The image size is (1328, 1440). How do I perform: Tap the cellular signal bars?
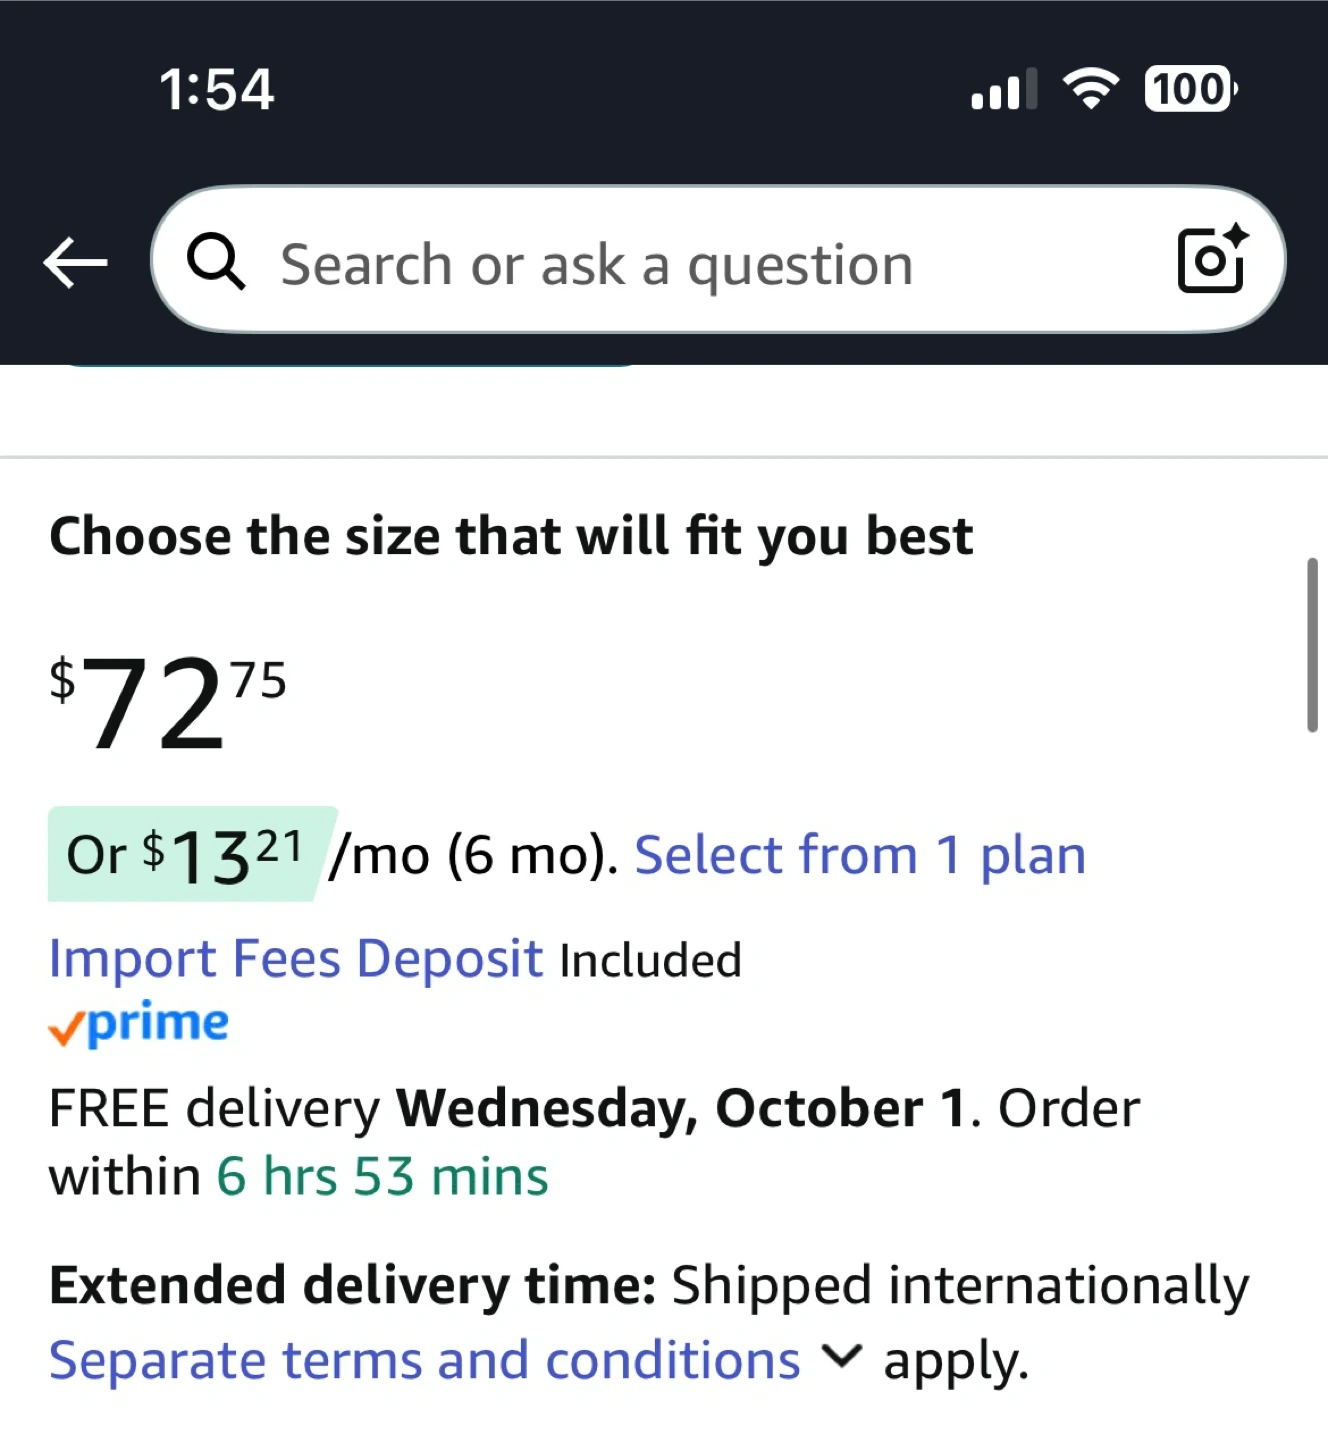pos(1003,90)
